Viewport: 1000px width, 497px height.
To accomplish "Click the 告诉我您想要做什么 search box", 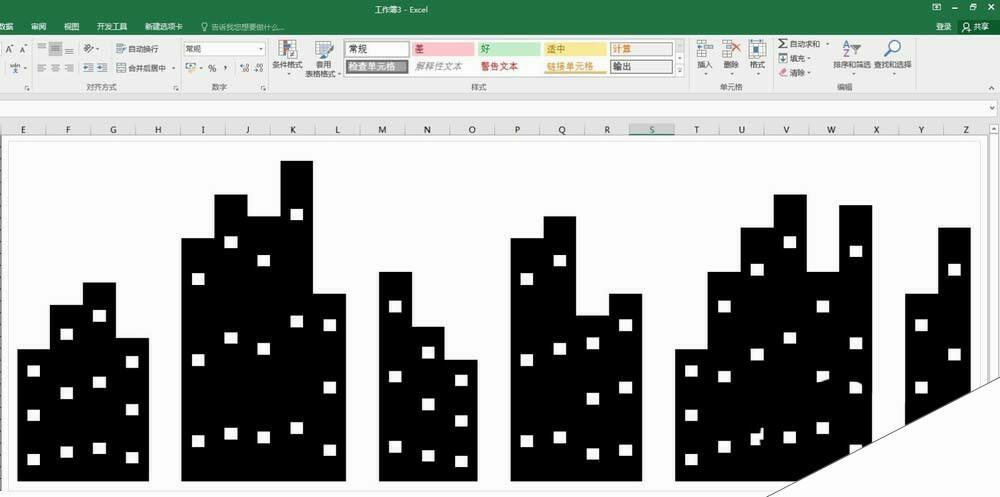I will [x=244, y=27].
